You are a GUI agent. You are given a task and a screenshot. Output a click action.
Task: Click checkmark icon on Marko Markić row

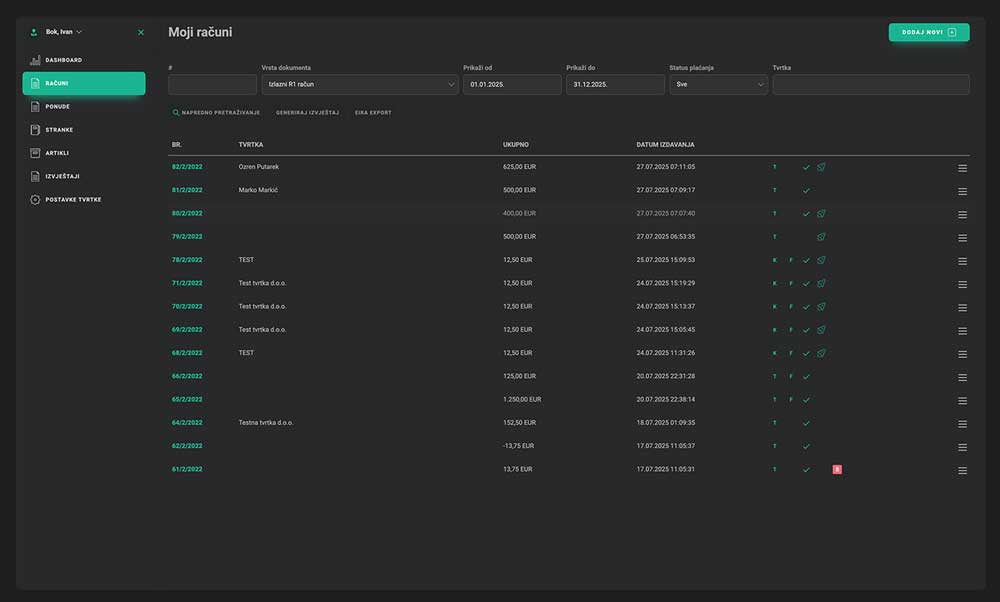[806, 190]
